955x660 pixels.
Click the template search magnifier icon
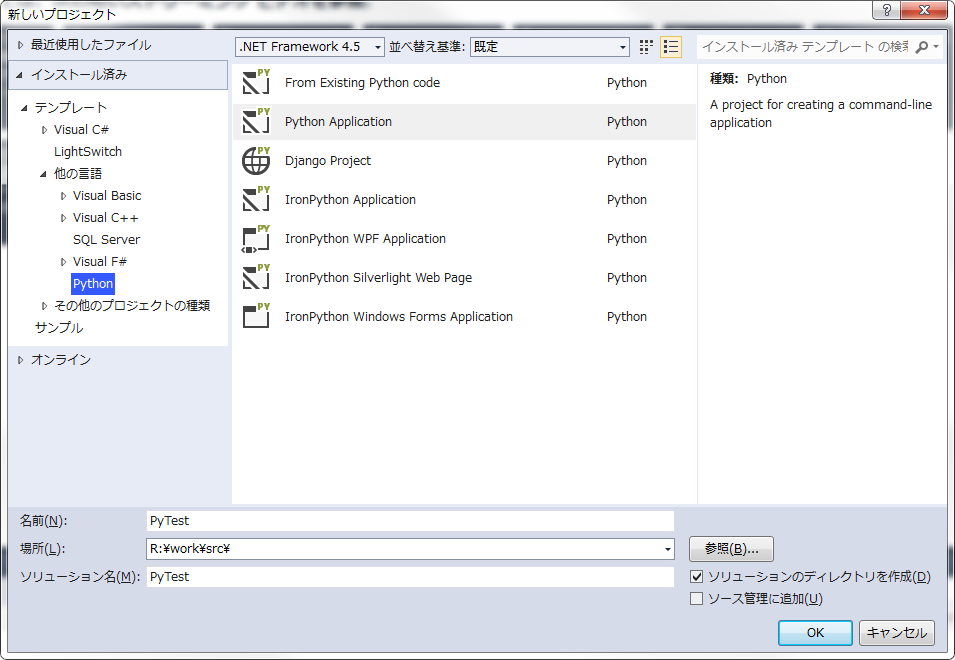922,47
